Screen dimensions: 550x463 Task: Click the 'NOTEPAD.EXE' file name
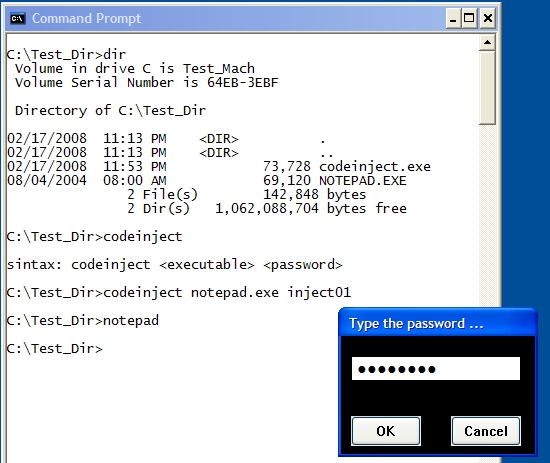click(363, 181)
